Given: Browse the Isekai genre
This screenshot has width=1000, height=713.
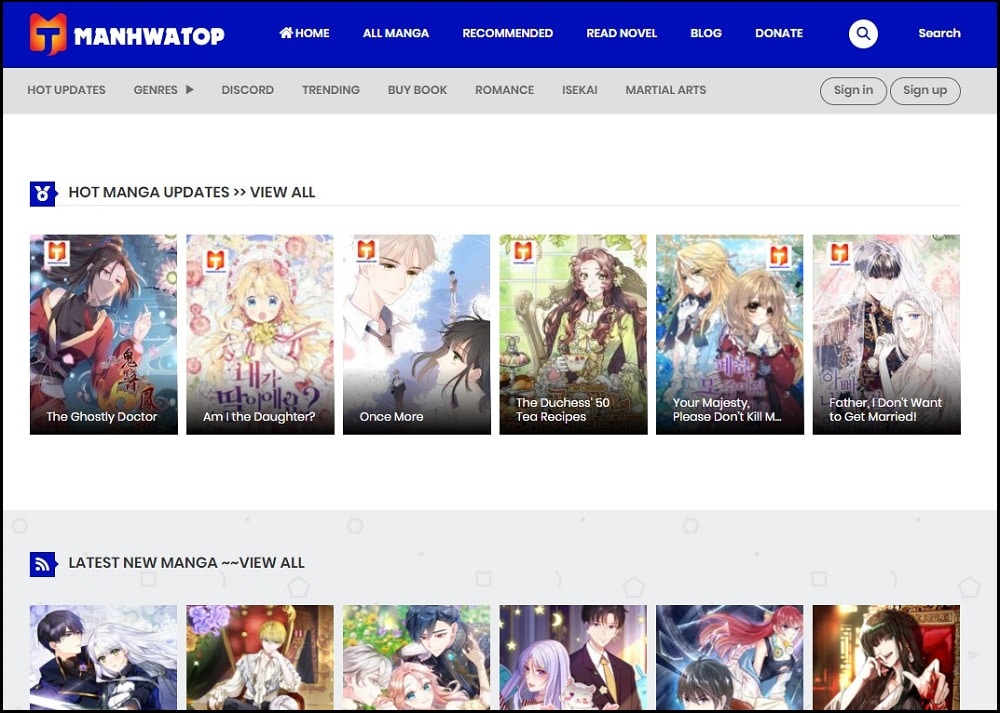Looking at the screenshot, I should point(579,90).
